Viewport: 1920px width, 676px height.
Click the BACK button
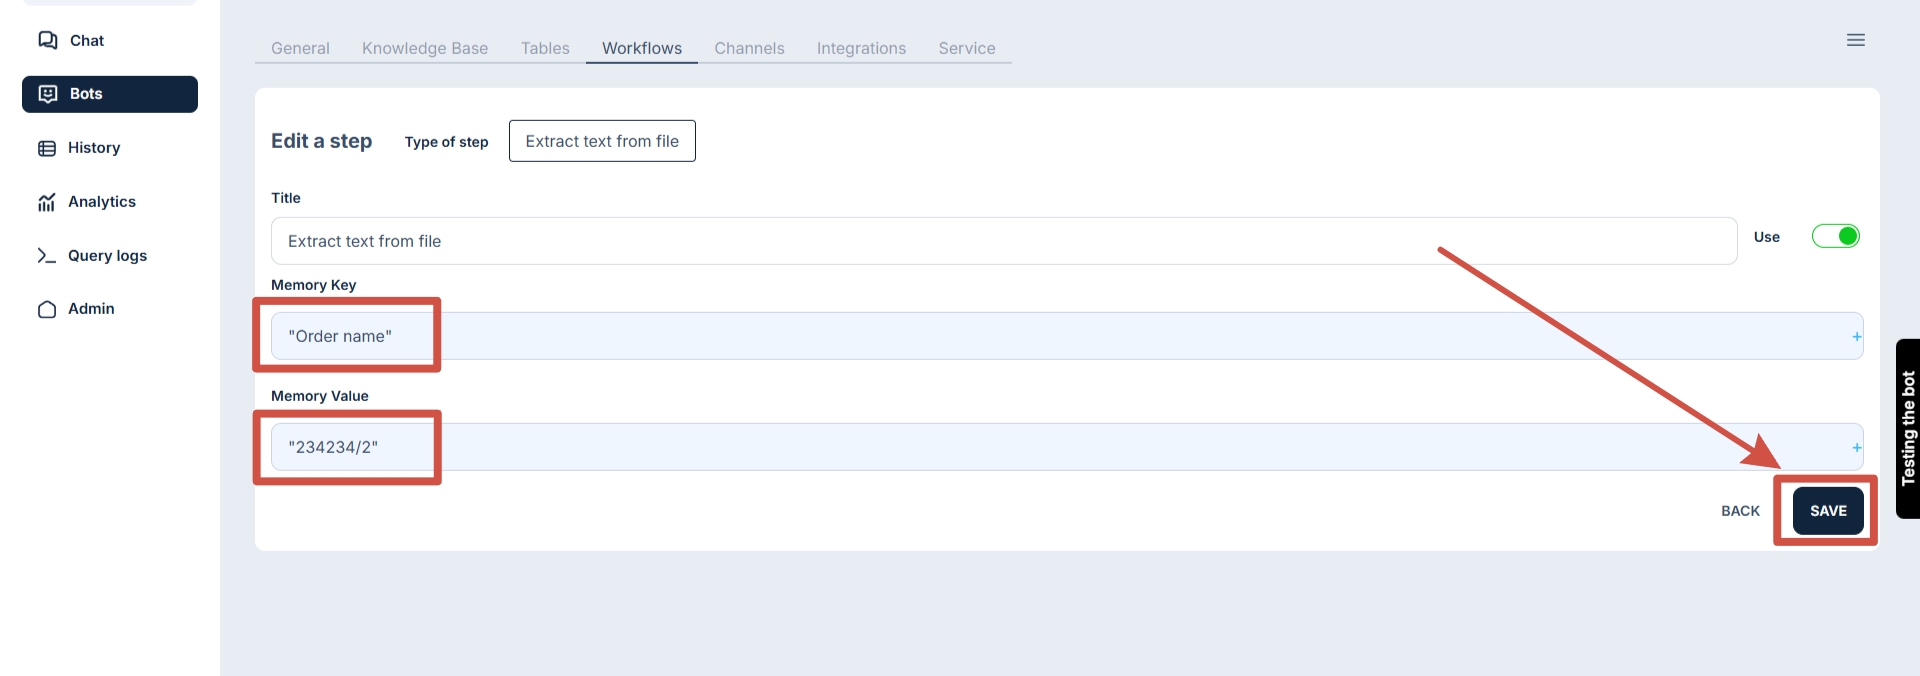(1740, 511)
